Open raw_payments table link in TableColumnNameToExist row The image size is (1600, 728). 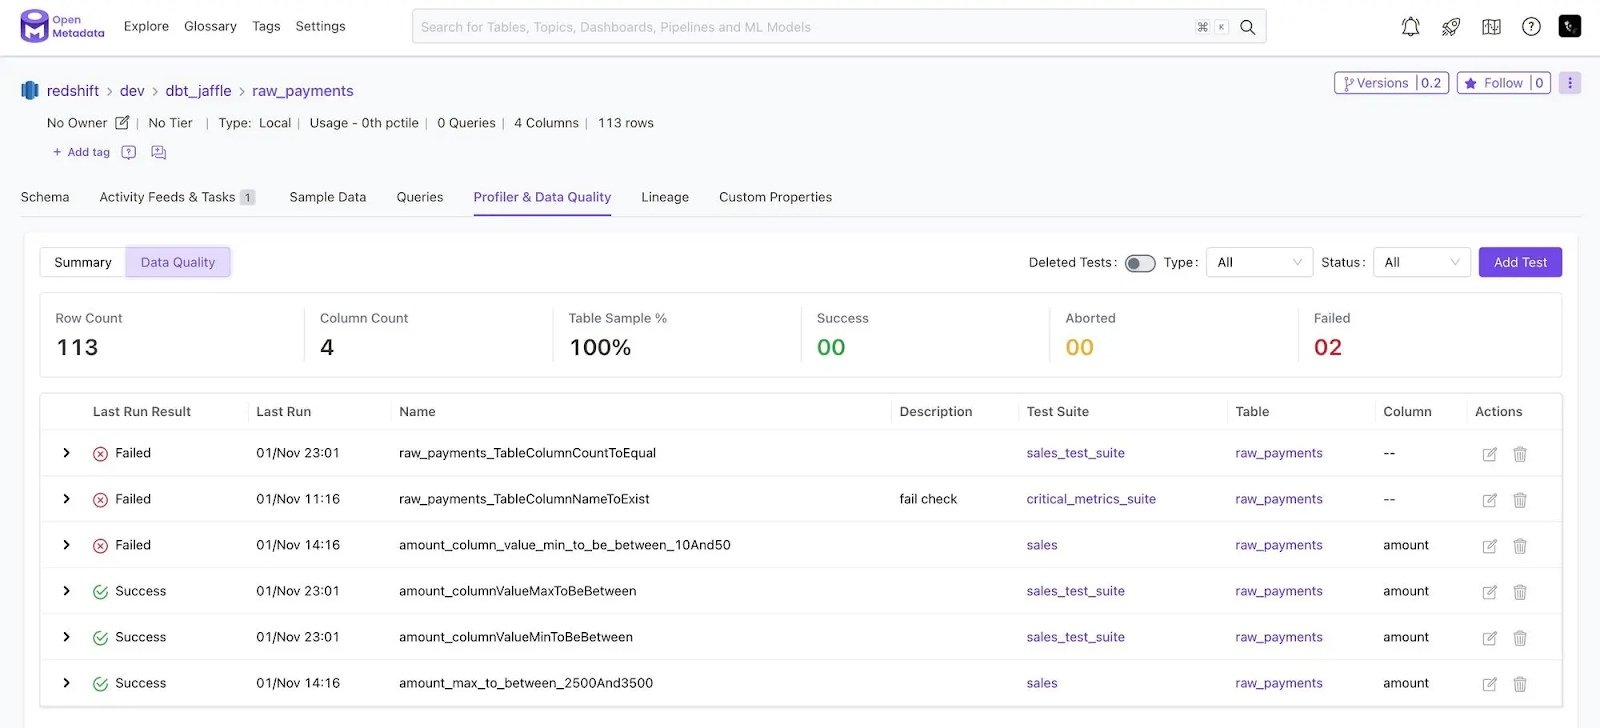point(1279,499)
